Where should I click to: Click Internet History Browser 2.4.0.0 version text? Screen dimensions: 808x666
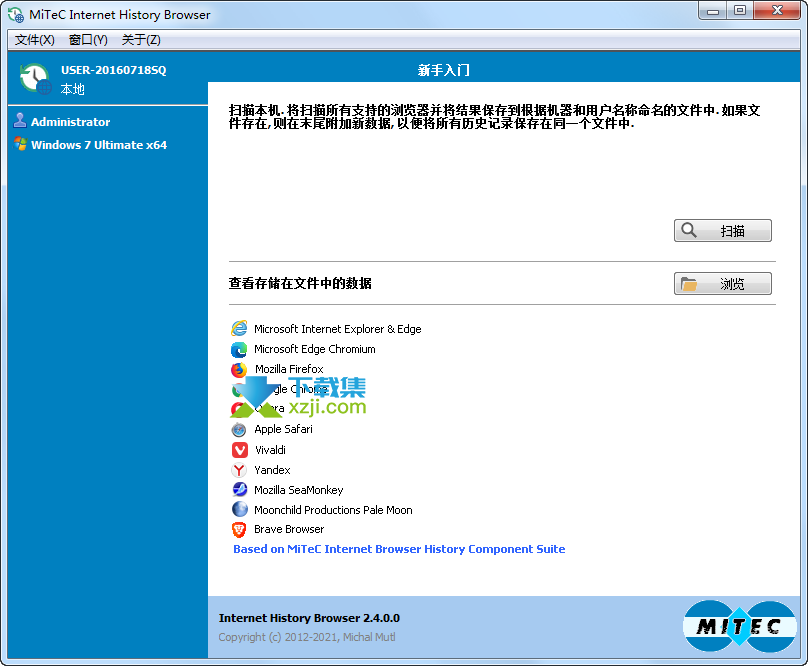point(309,618)
